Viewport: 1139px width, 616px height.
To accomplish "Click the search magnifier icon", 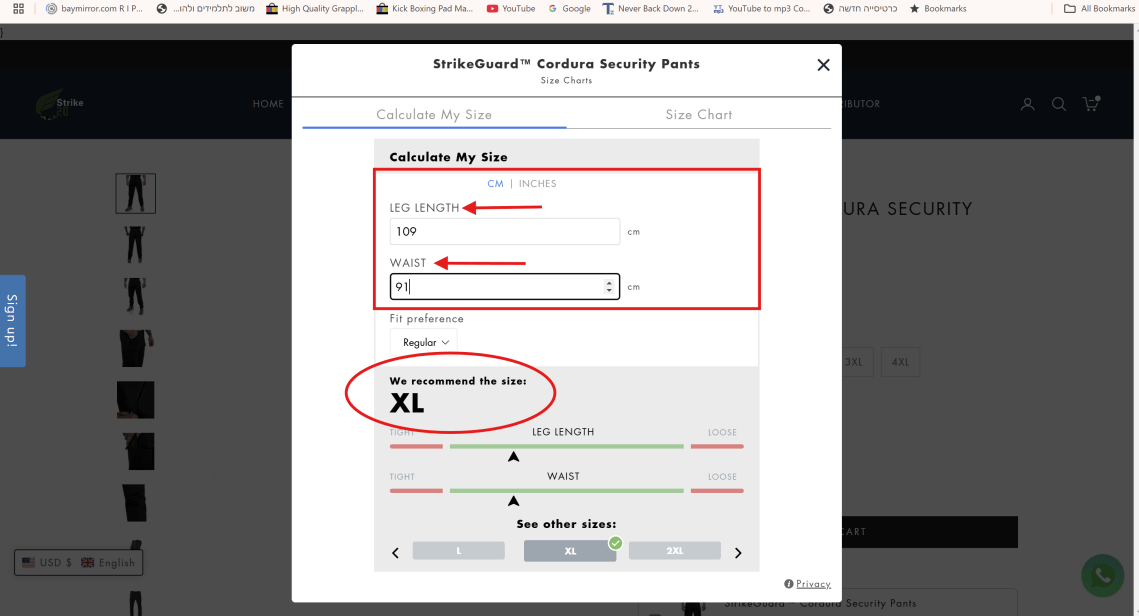I will pyautogui.click(x=1058, y=104).
